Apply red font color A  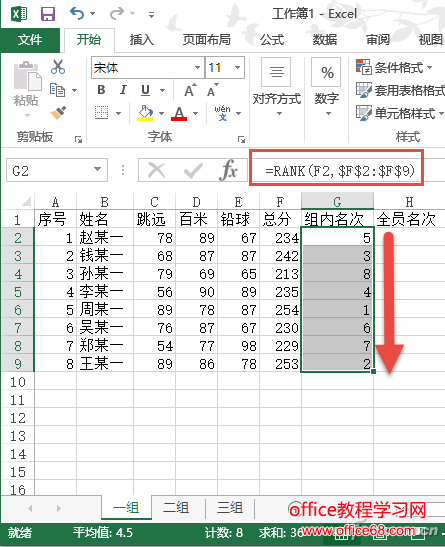tap(179, 113)
